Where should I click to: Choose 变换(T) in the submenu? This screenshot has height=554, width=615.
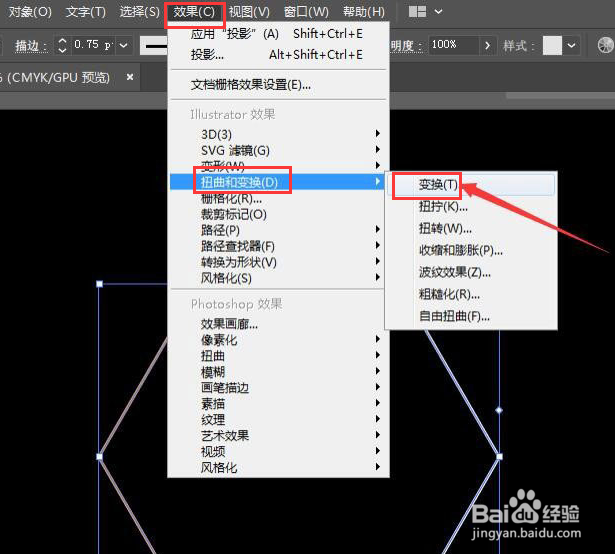pos(471,184)
